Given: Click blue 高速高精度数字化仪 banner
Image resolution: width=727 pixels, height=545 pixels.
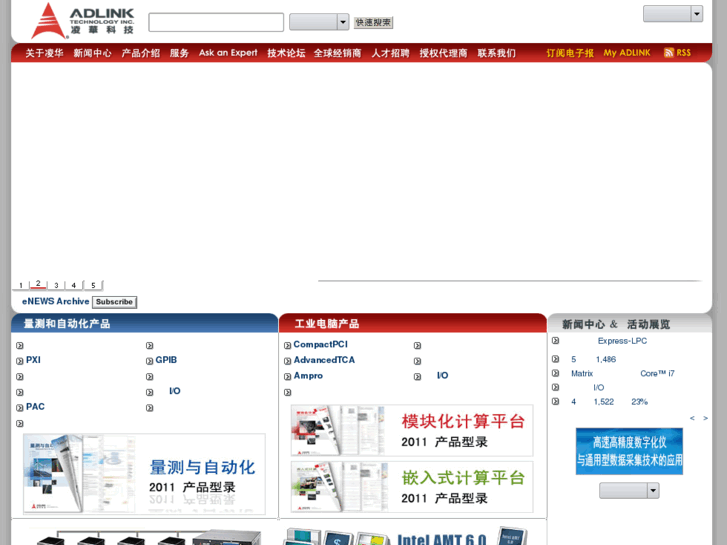Looking at the screenshot, I should 629,451.
